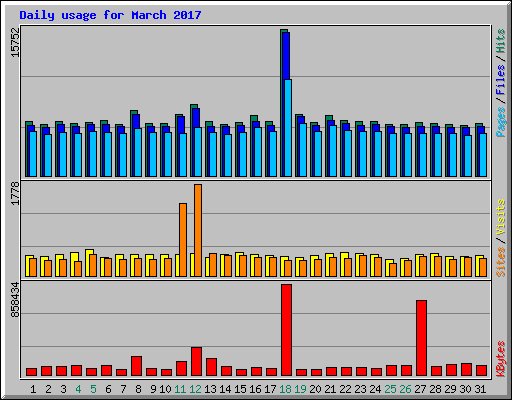Click green day label 19 on the x-axis
This screenshot has width=512, height=400.
pyautogui.click(x=300, y=389)
